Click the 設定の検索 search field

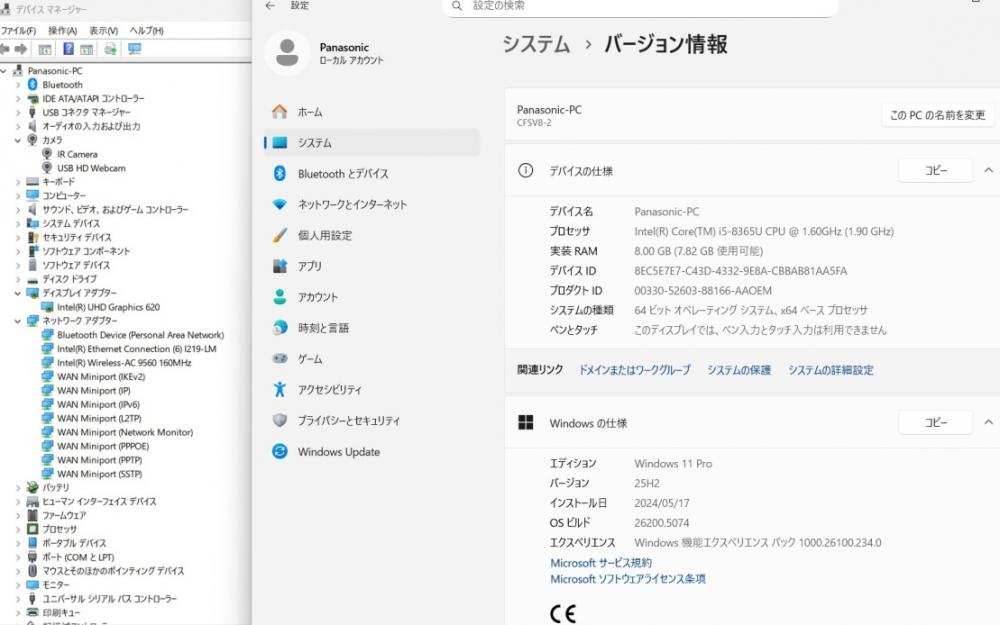tap(640, 6)
